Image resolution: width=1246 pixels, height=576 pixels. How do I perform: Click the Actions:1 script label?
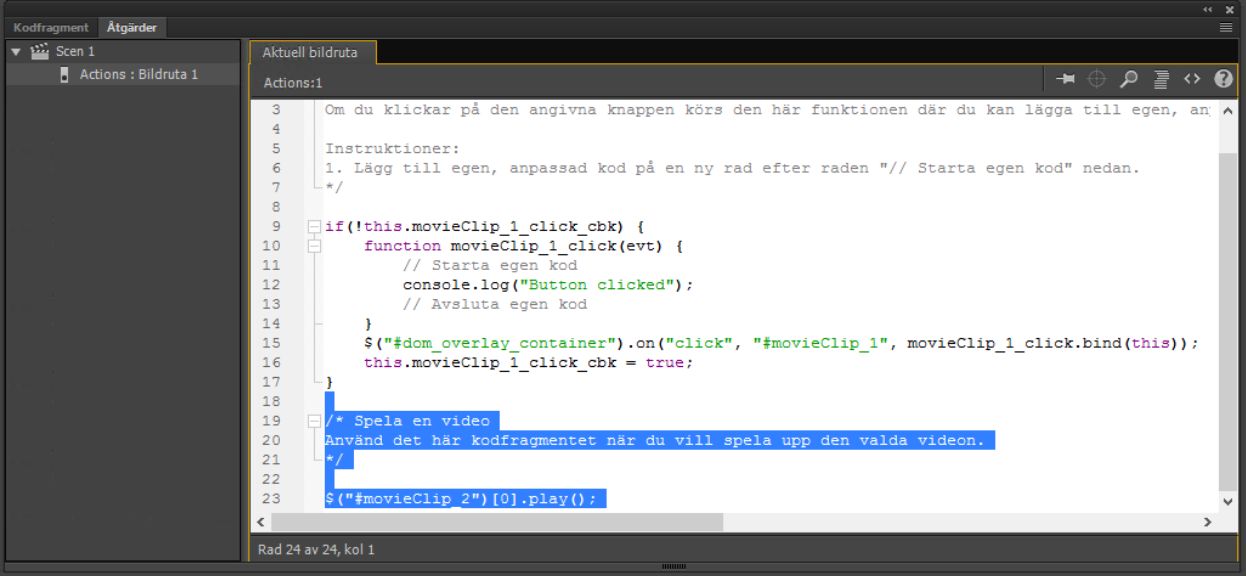pos(293,83)
